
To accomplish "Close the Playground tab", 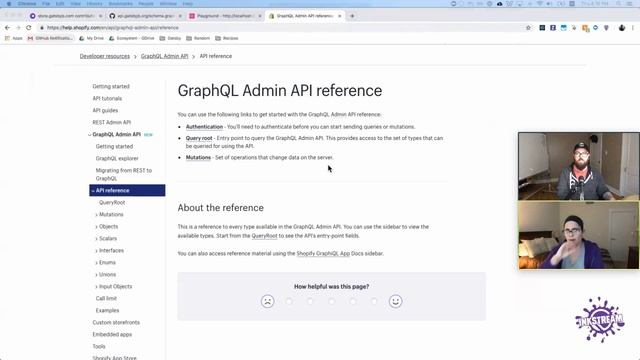I will click(260, 16).
